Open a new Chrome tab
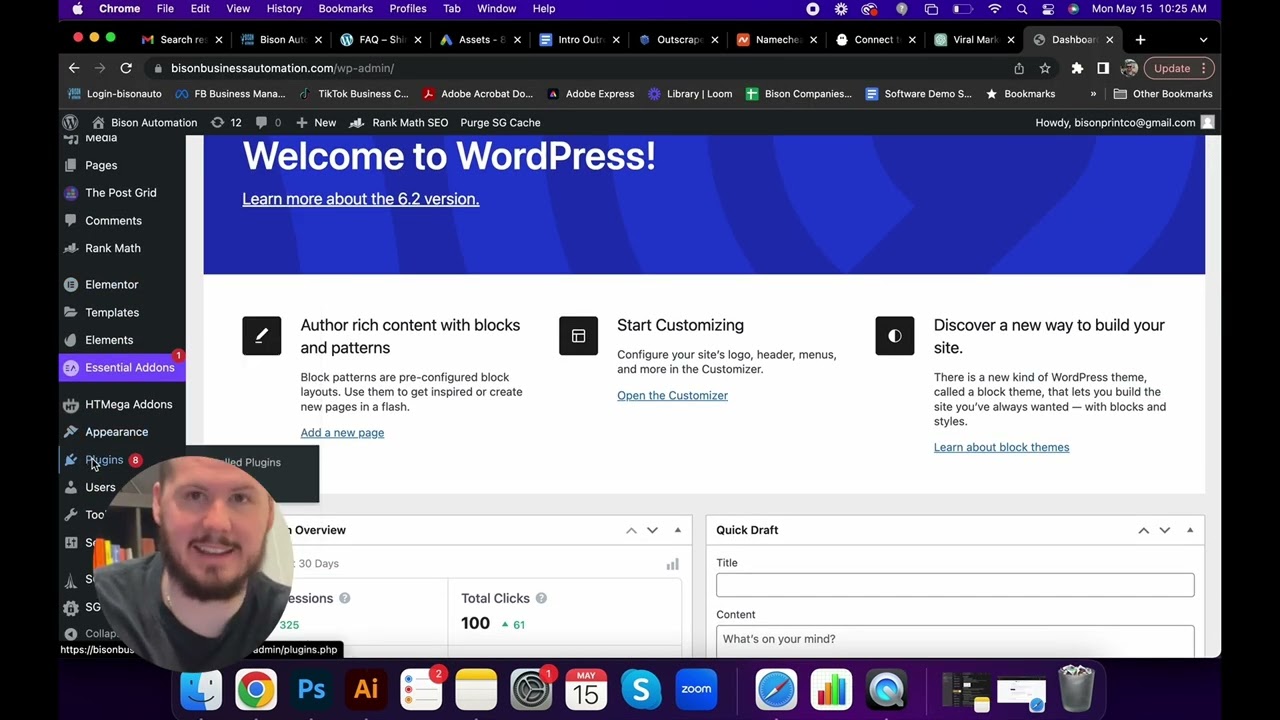Image resolution: width=1280 pixels, height=720 pixels. point(1140,40)
